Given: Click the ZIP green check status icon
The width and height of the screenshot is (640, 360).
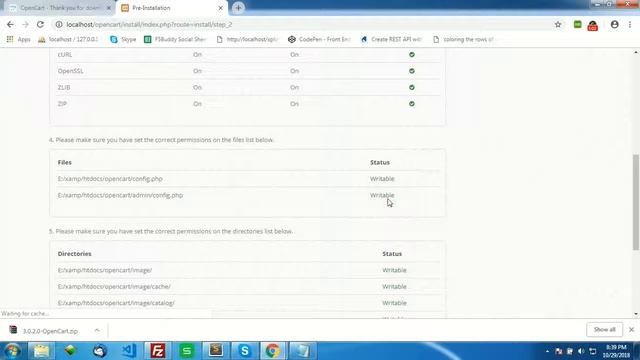Looking at the screenshot, I should coord(412,104).
